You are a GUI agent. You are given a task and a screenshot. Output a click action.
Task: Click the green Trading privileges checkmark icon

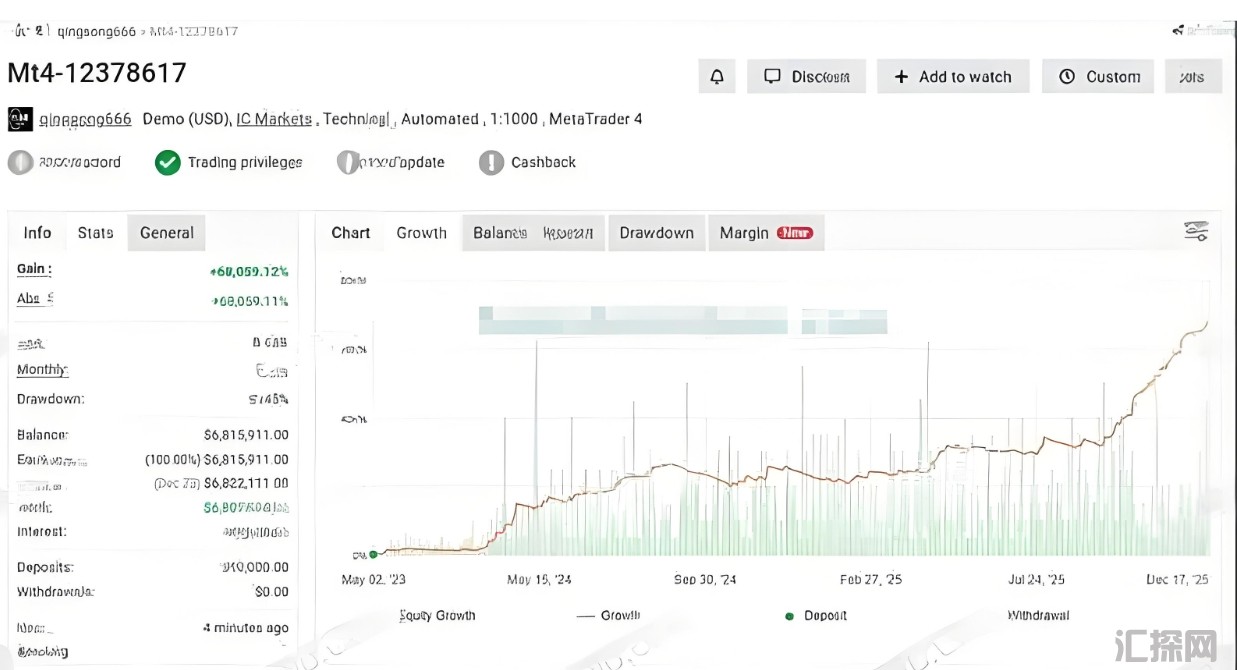click(168, 162)
